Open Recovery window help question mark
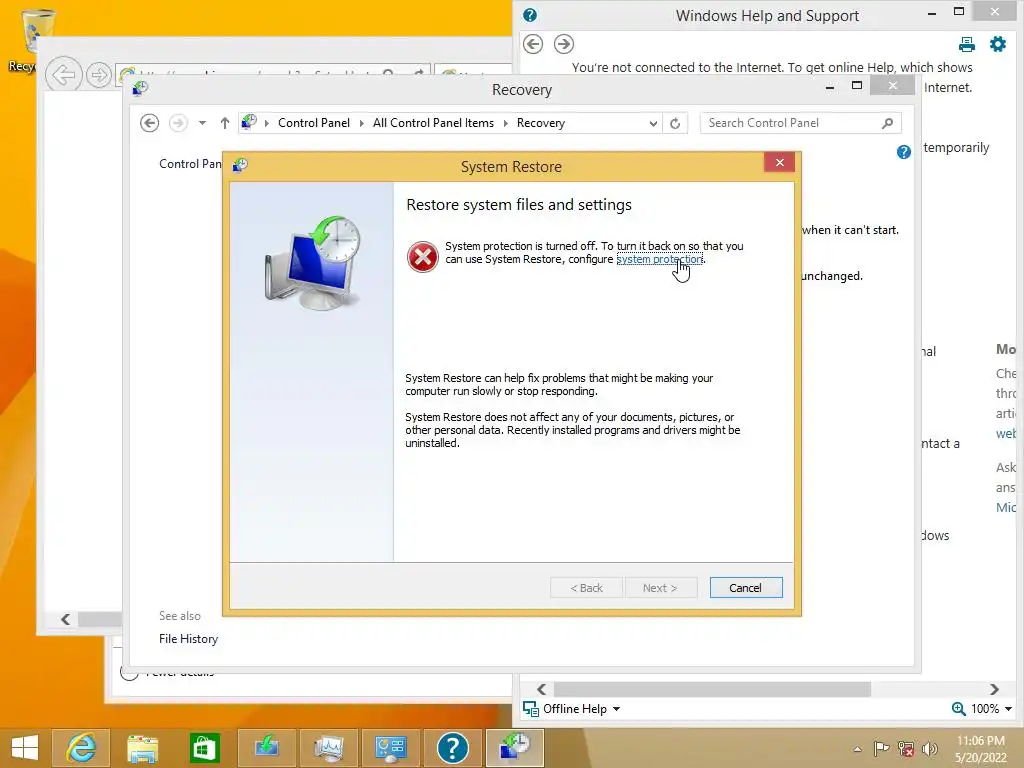The image size is (1024, 768). (x=904, y=152)
